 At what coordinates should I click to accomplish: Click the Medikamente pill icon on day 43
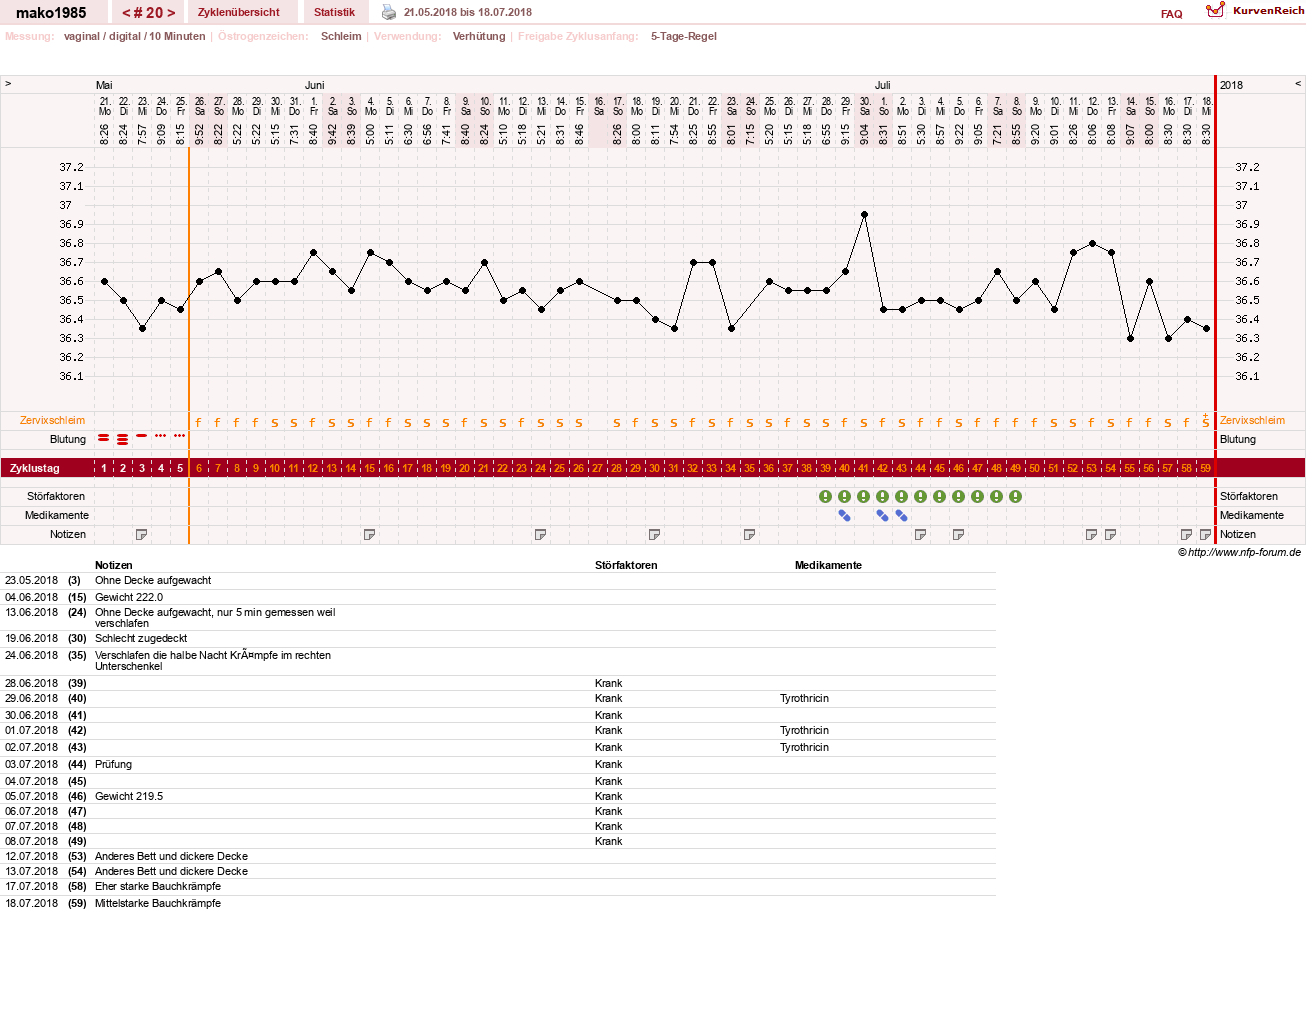pyautogui.click(x=902, y=516)
